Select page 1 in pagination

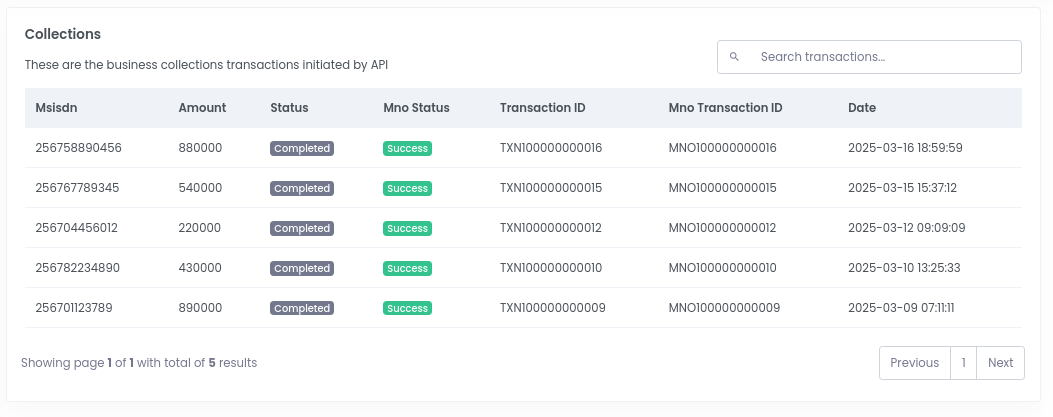point(963,363)
